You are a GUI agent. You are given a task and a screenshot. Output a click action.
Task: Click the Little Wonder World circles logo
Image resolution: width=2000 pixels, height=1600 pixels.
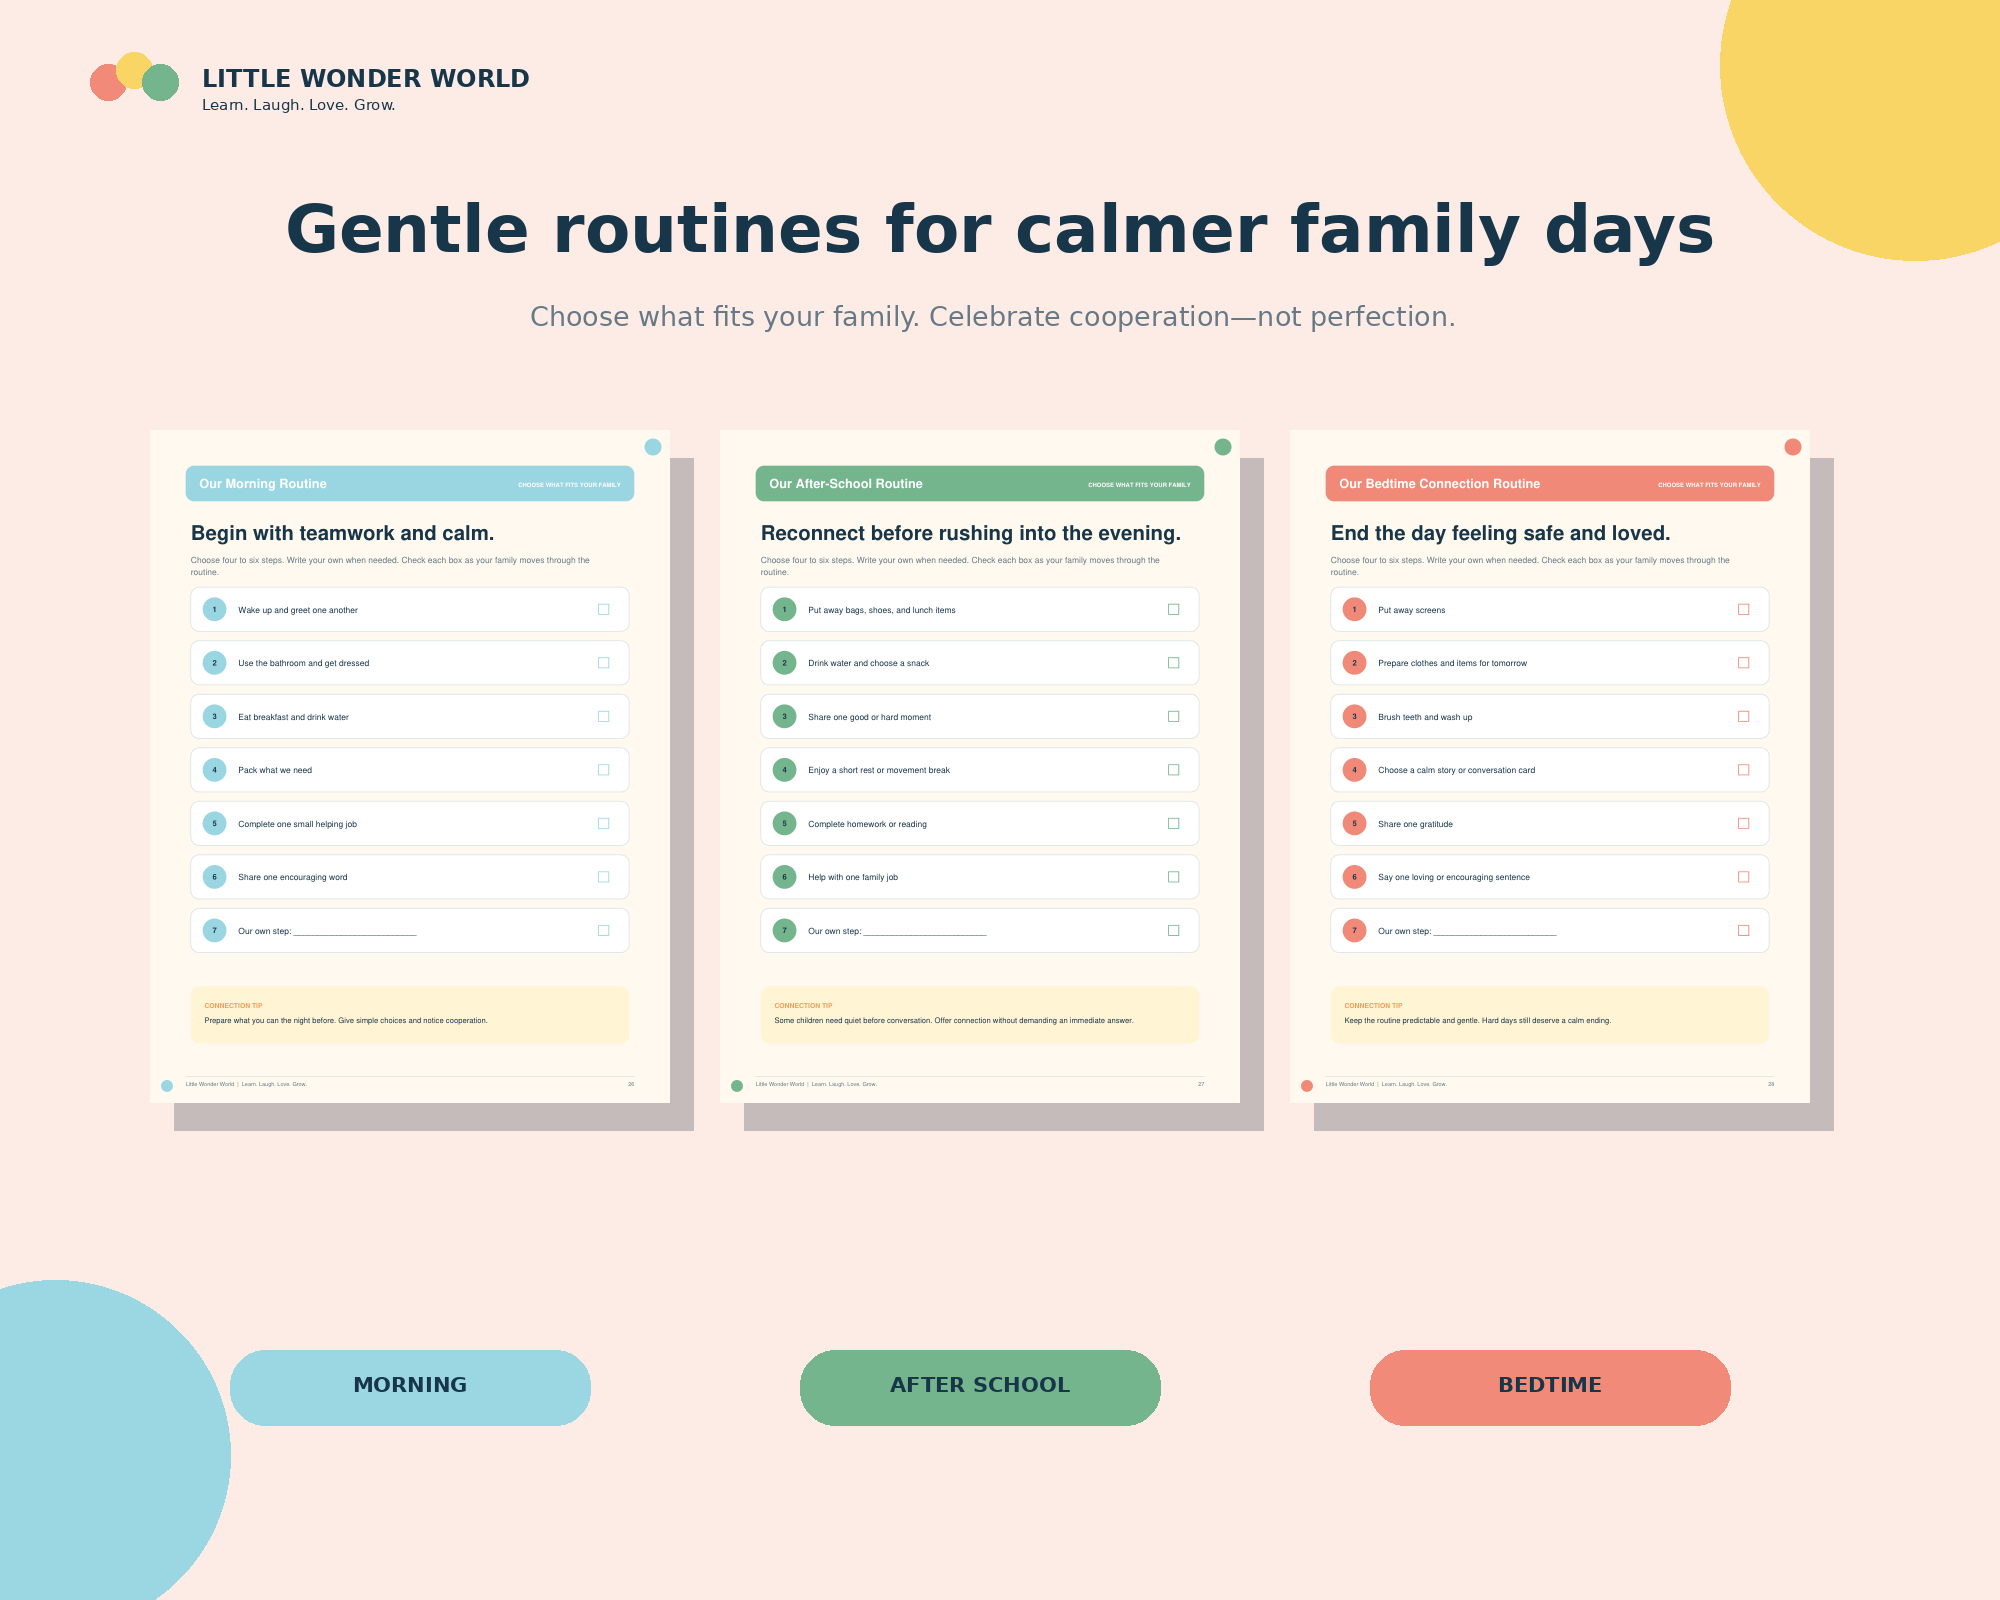[134, 77]
